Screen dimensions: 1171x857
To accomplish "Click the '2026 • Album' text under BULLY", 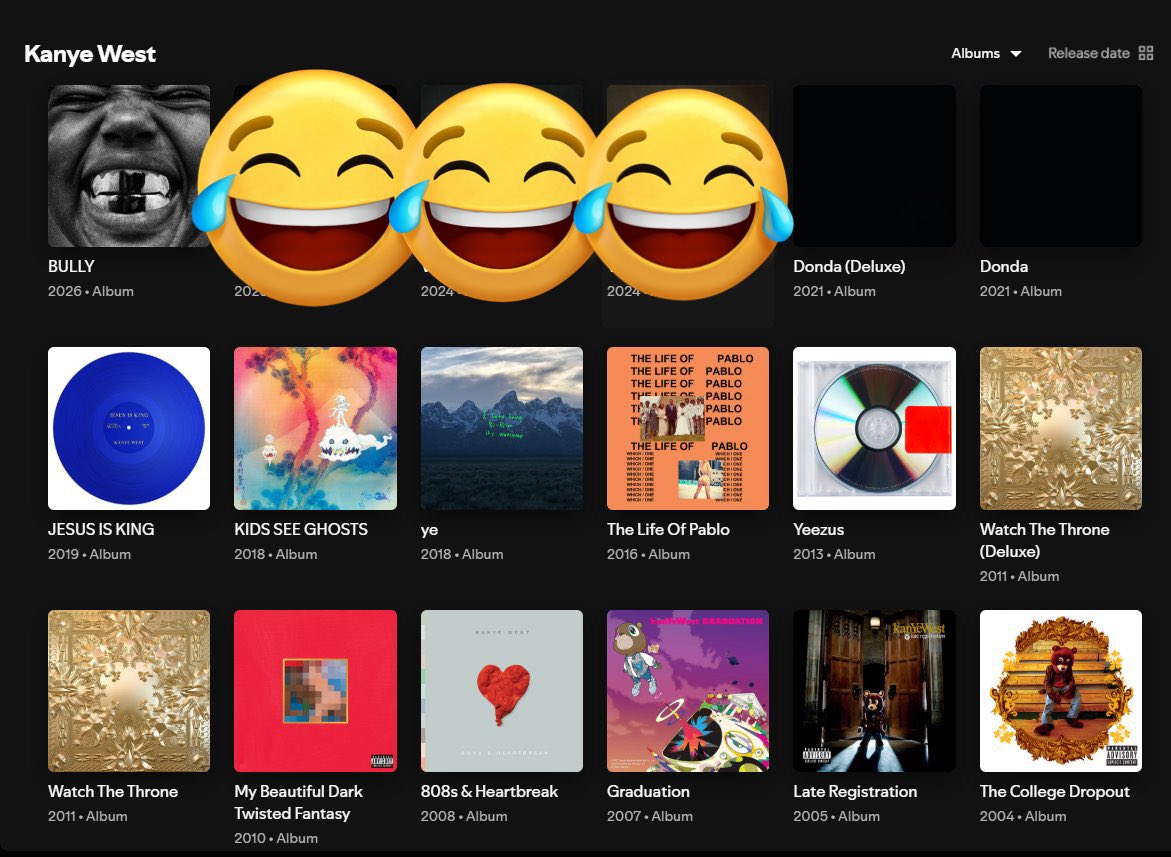I will coord(91,291).
